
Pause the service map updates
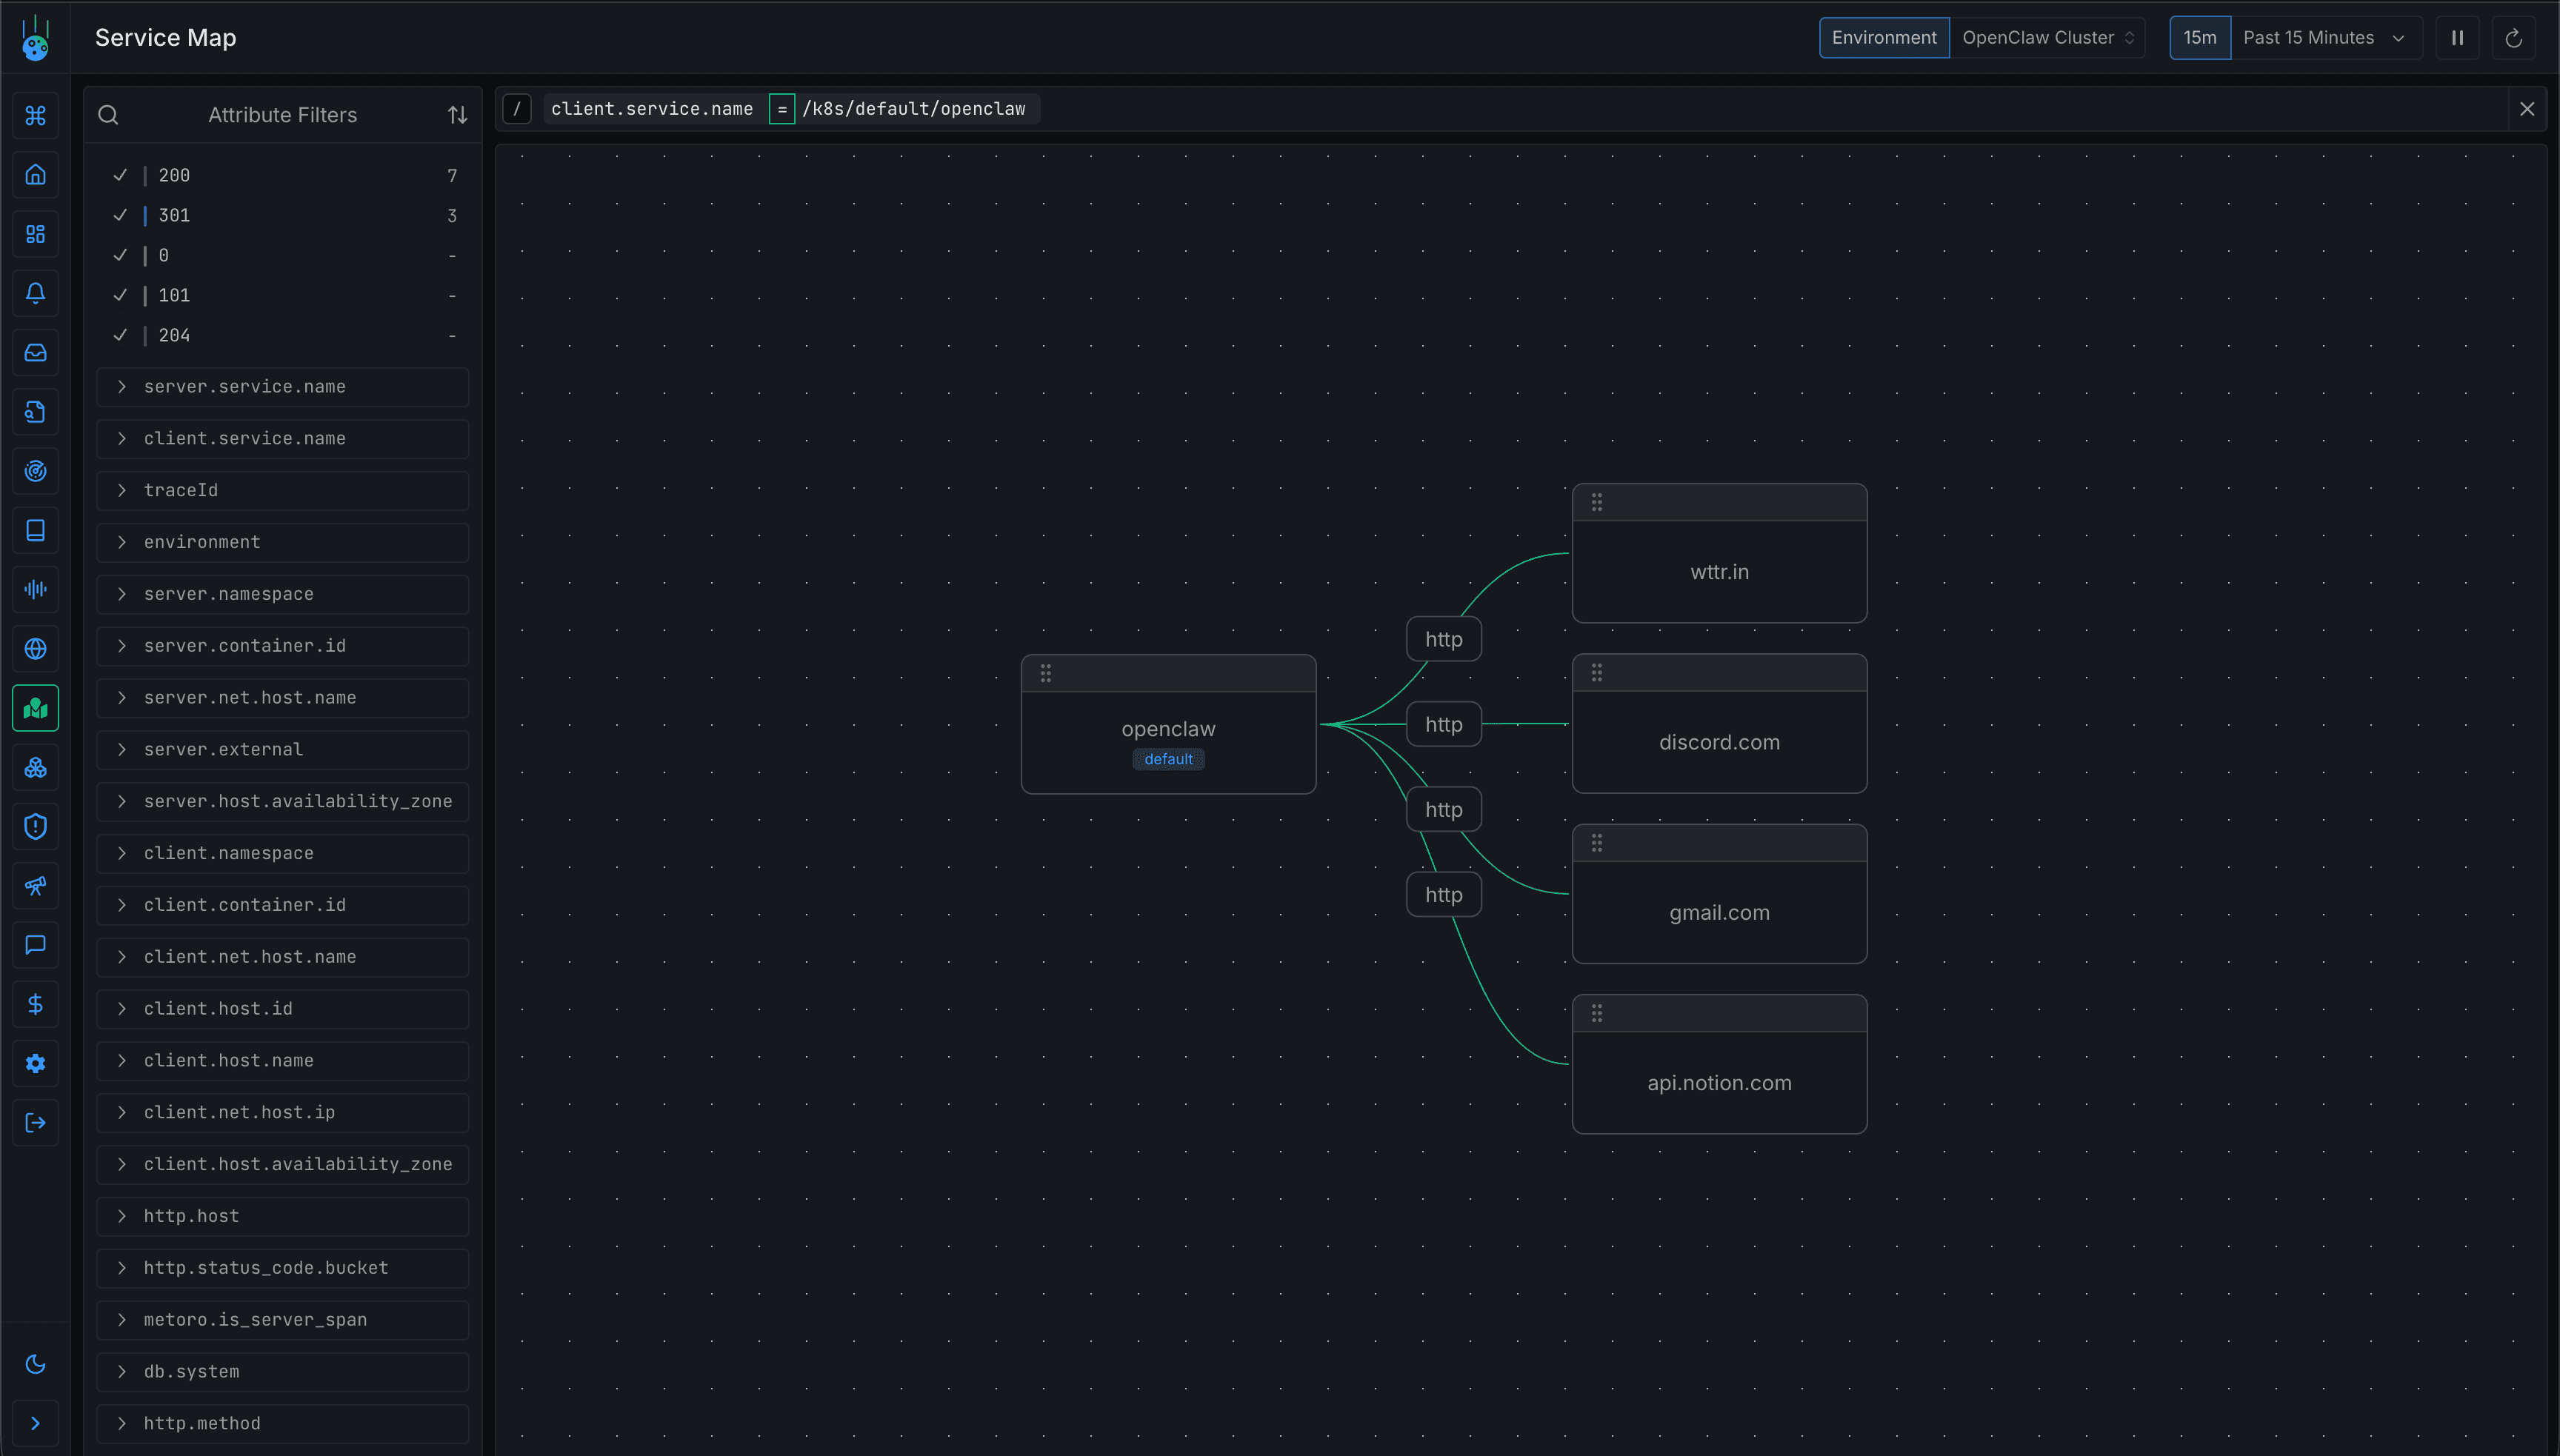tap(2458, 37)
